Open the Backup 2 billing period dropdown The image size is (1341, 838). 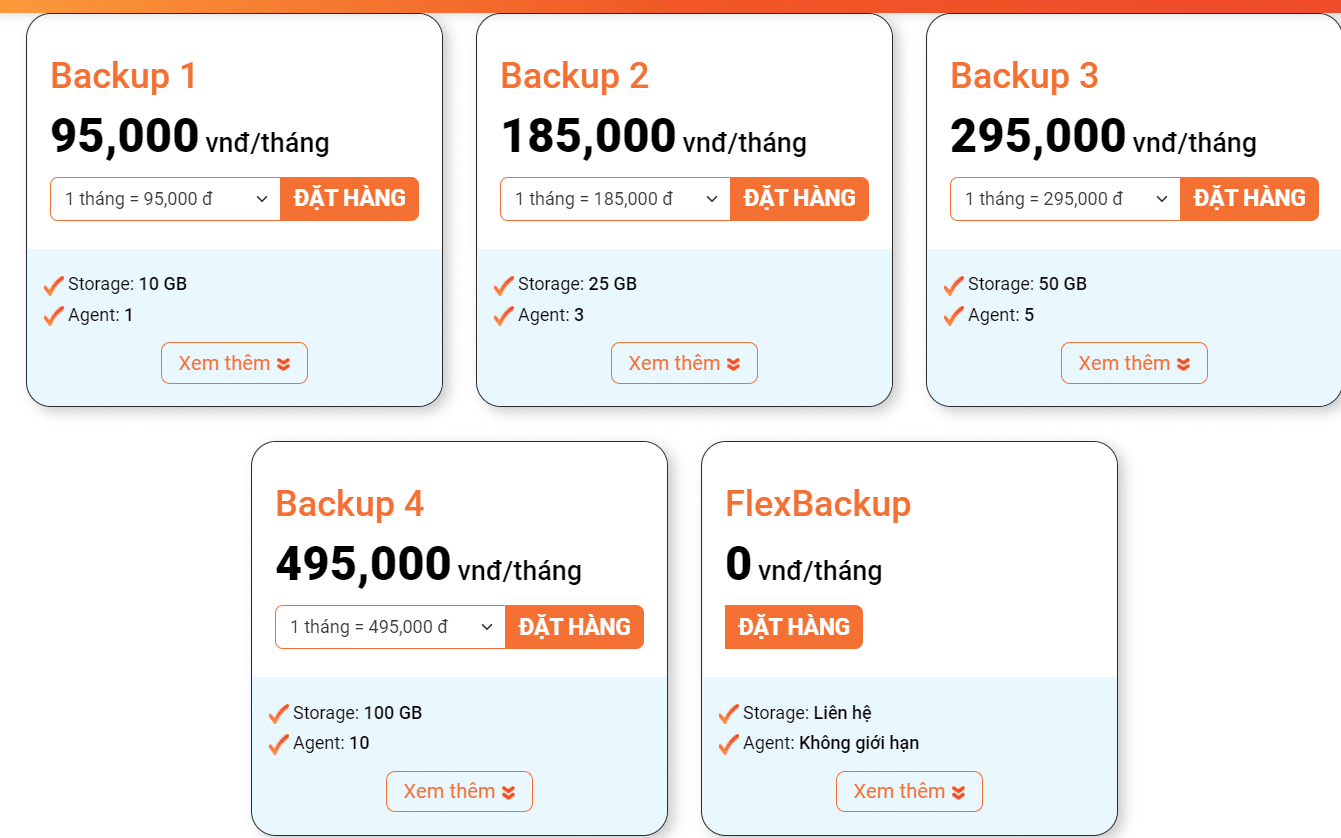point(616,199)
